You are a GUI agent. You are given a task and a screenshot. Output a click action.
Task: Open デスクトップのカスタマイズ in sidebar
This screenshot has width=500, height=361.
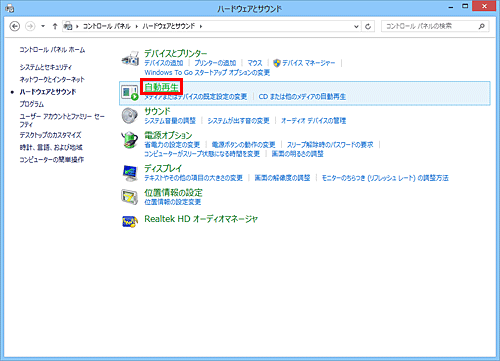coord(50,135)
